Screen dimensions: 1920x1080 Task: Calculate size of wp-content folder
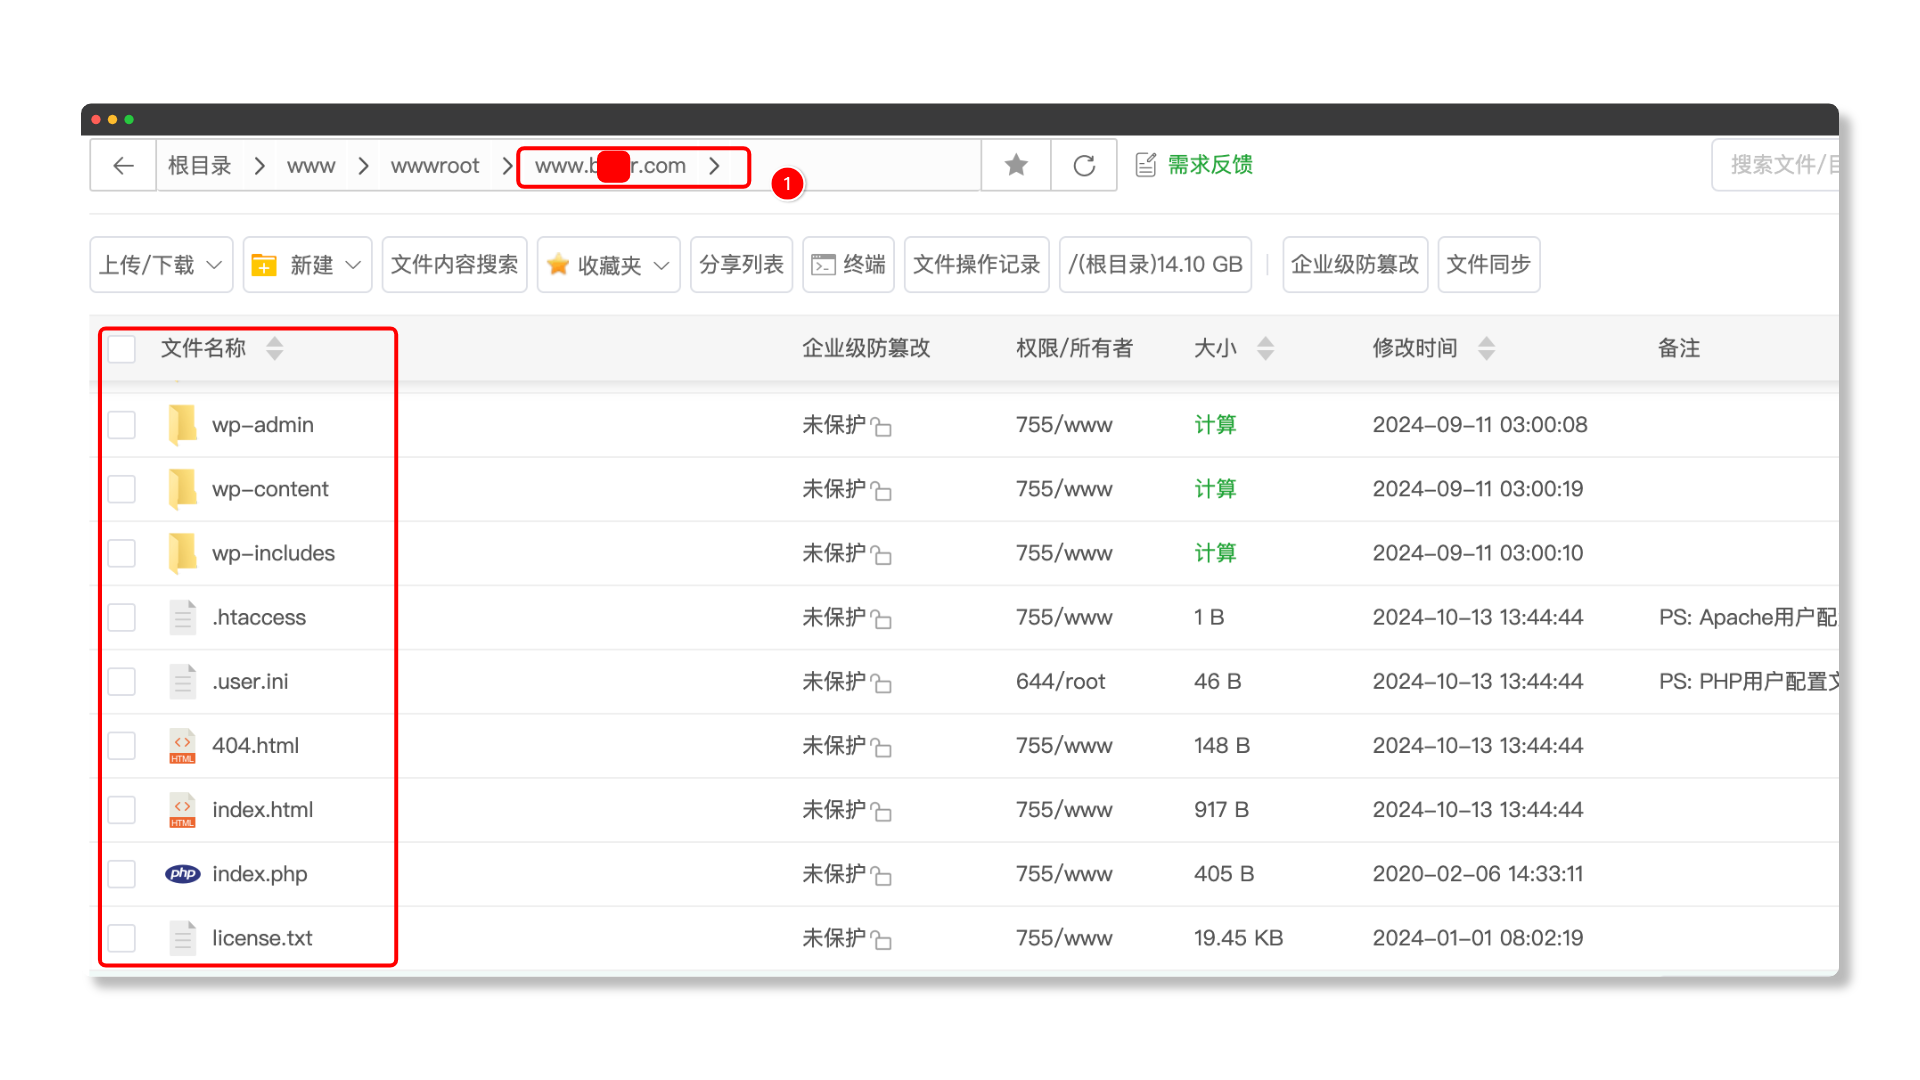coord(1215,489)
